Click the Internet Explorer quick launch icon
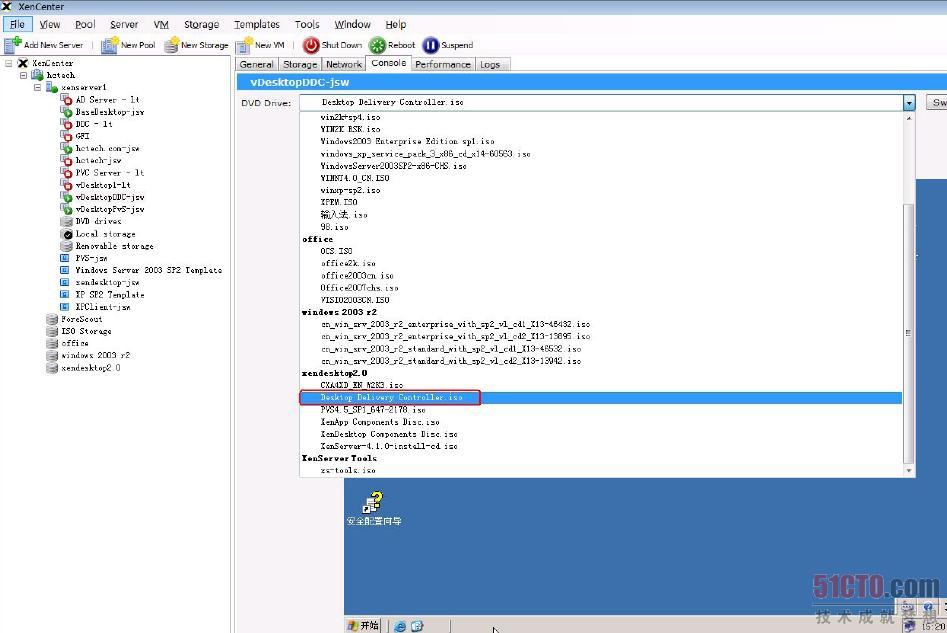This screenshot has height=633, width=947. (x=400, y=626)
